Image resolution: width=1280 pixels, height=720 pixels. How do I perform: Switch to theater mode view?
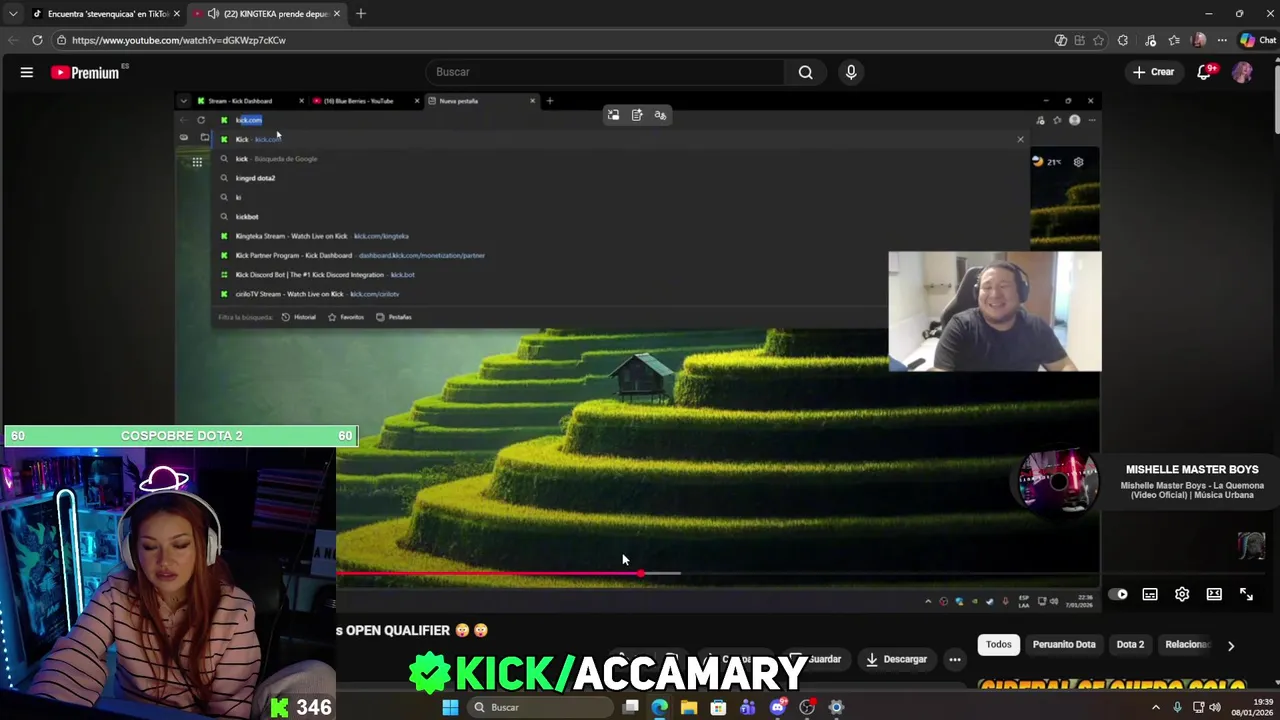[x=1214, y=594]
